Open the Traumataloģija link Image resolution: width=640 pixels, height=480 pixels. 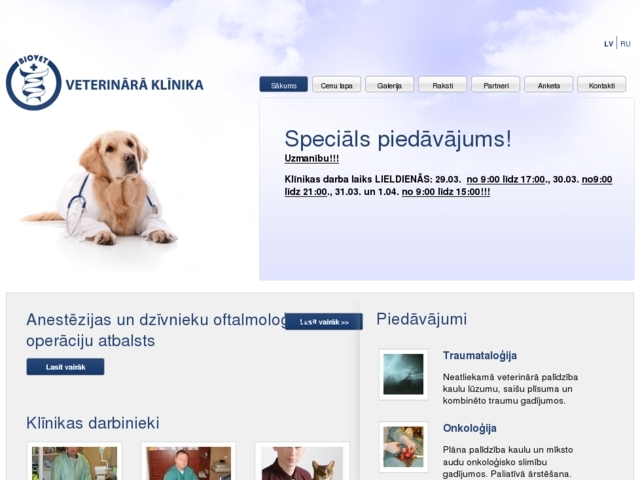click(x=480, y=356)
